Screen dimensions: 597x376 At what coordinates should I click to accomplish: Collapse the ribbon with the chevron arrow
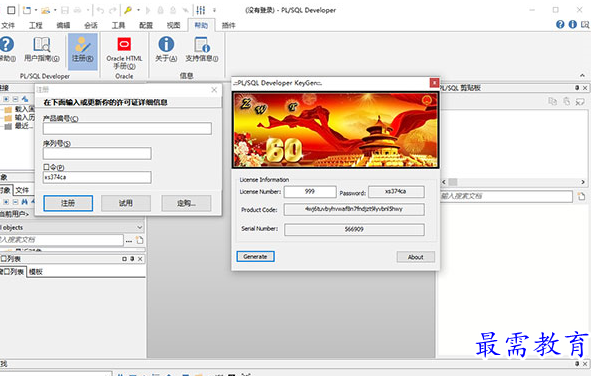[x=583, y=75]
